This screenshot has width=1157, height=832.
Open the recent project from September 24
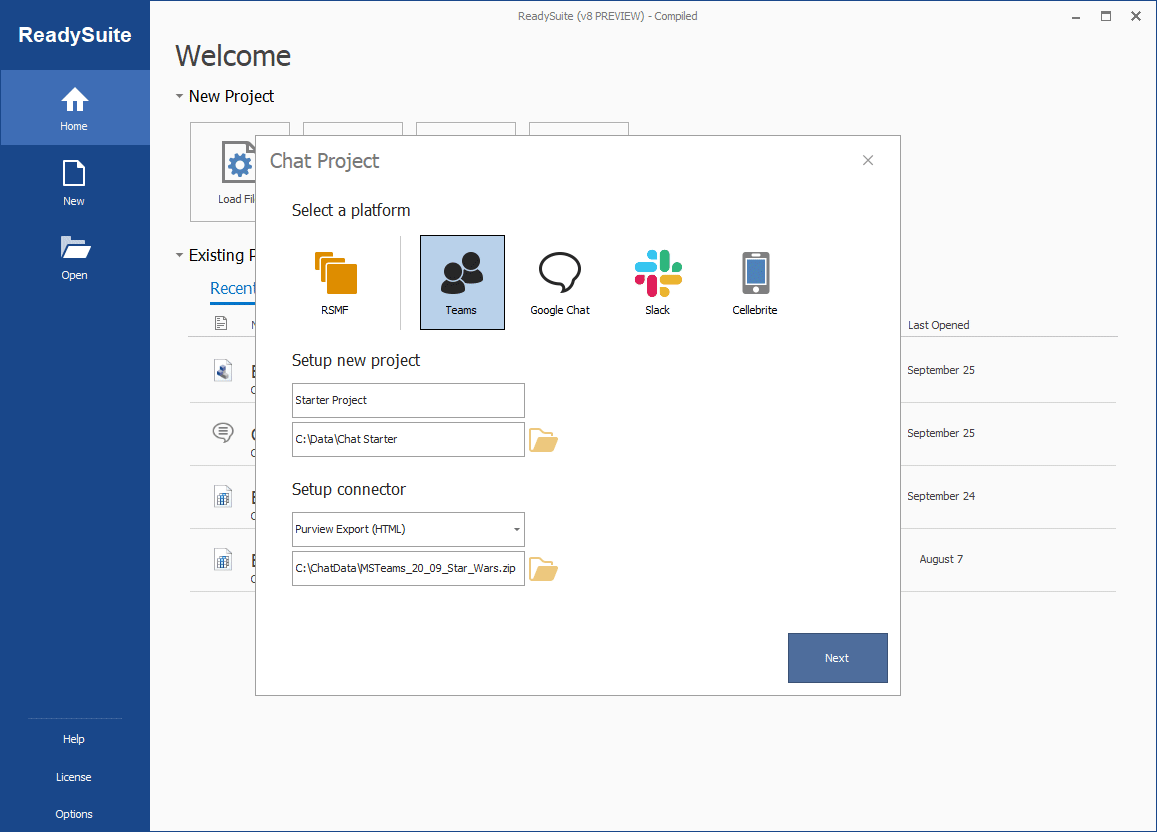tap(222, 496)
